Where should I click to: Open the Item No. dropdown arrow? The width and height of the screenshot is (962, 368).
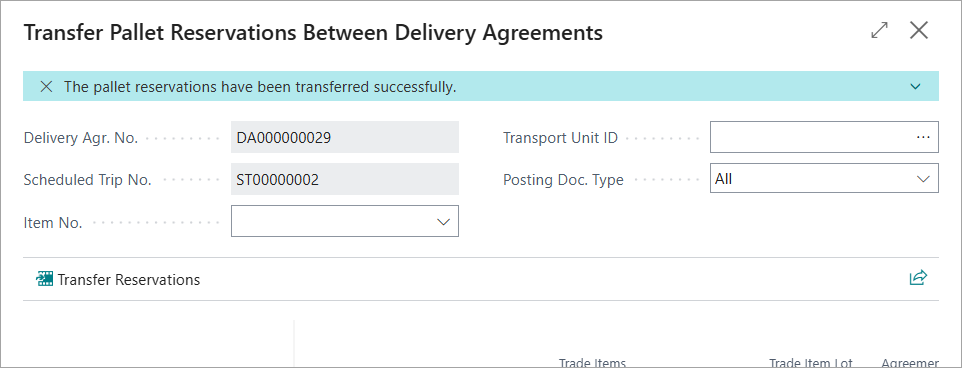coord(444,222)
